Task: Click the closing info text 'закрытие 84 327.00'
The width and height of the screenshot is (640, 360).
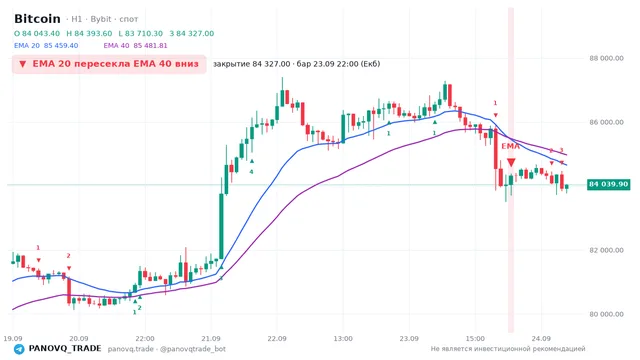Action: coord(251,64)
